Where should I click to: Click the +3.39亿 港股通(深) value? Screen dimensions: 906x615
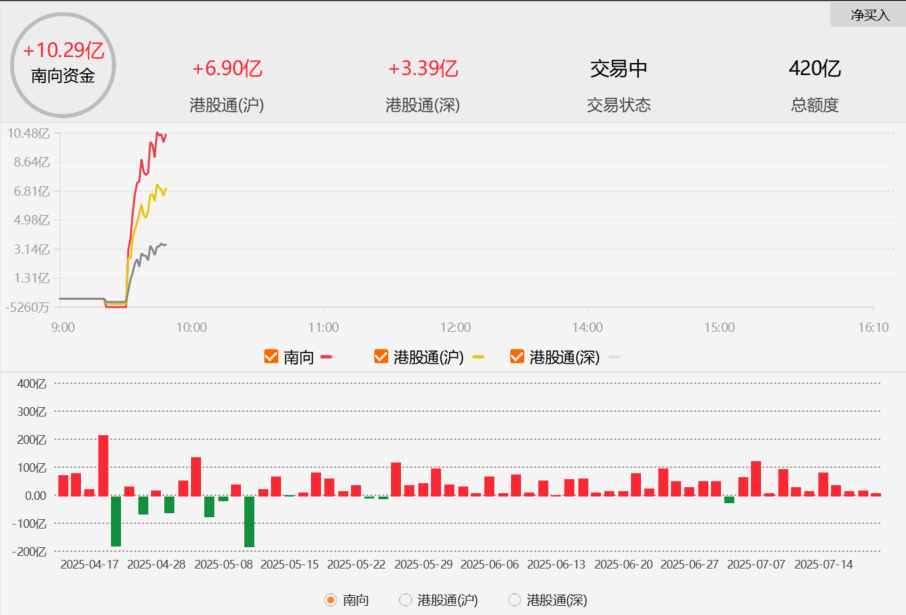point(423,69)
